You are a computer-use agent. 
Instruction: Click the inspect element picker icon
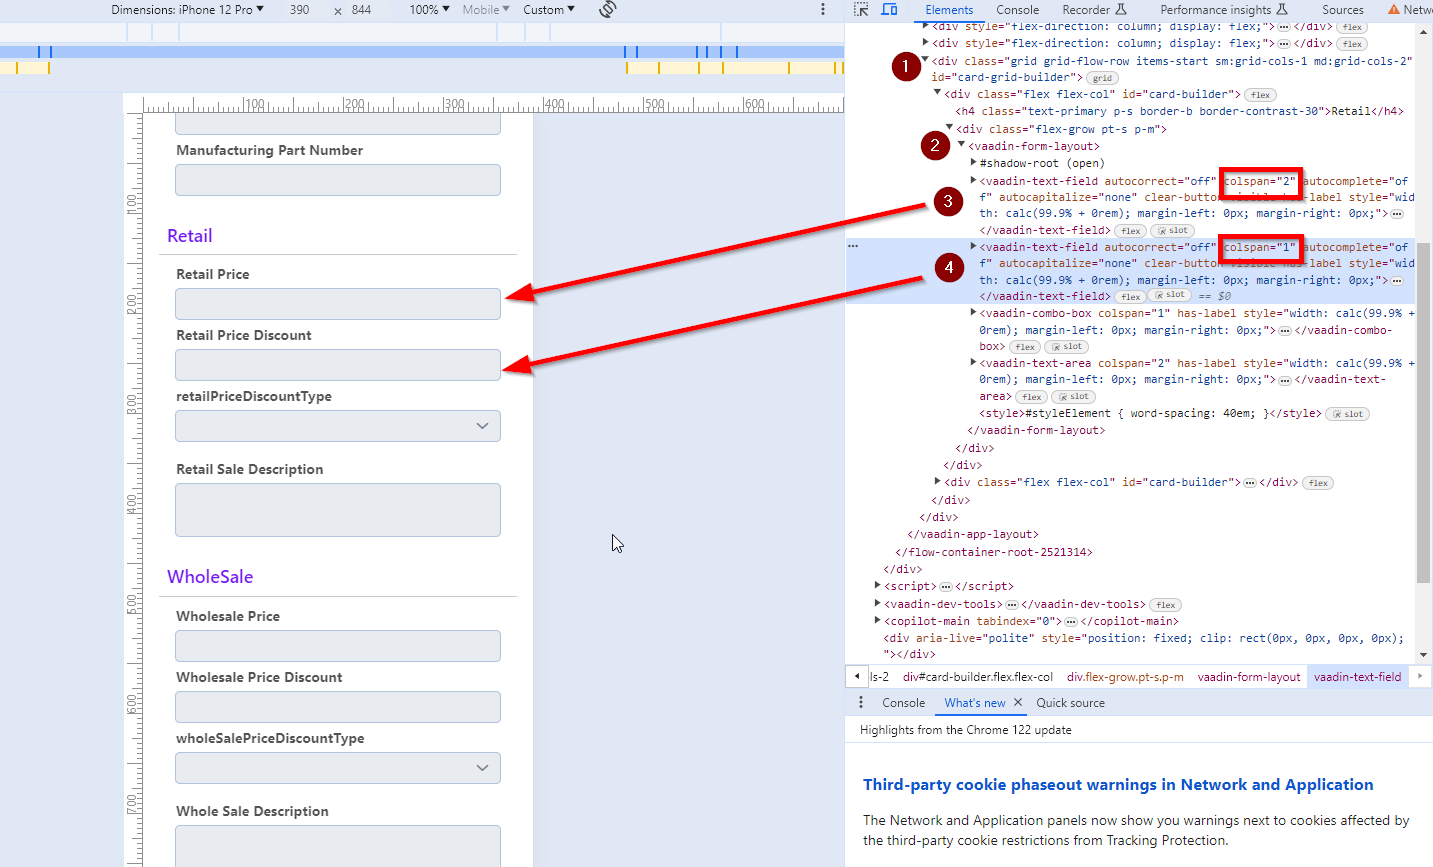(x=861, y=10)
